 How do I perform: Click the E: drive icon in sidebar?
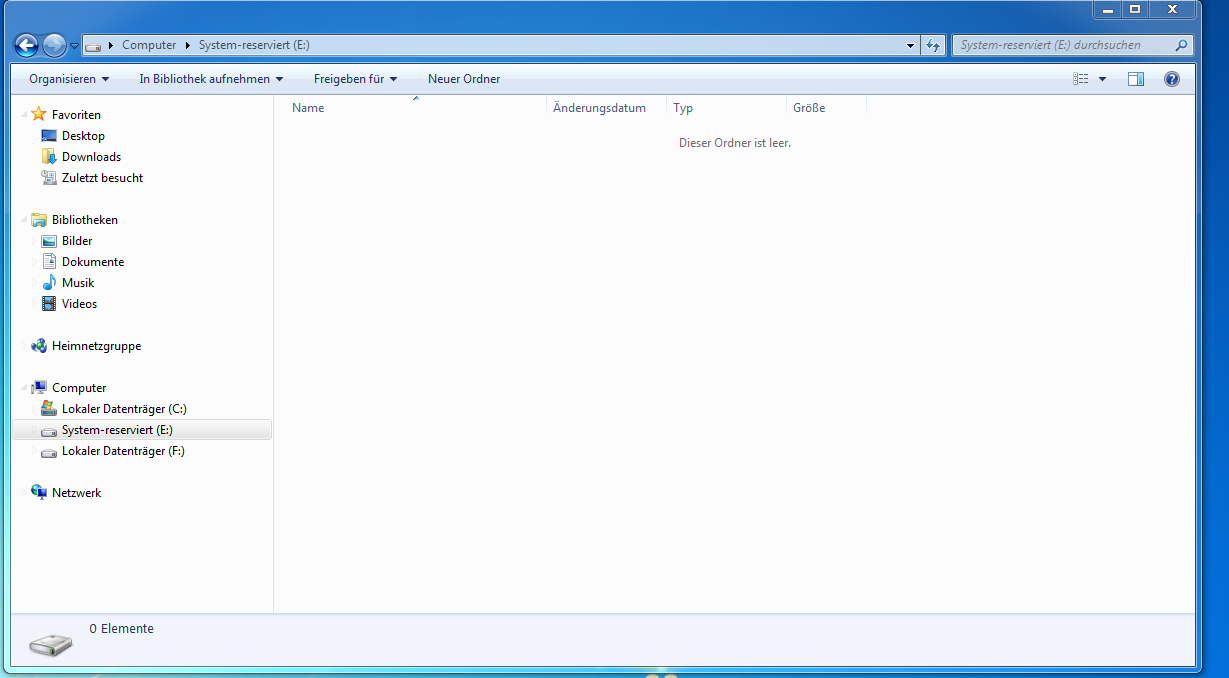49,431
